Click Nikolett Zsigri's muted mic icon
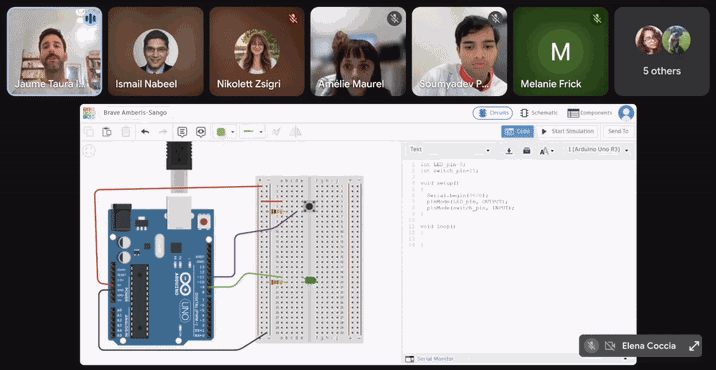The width and height of the screenshot is (716, 370). point(293,19)
